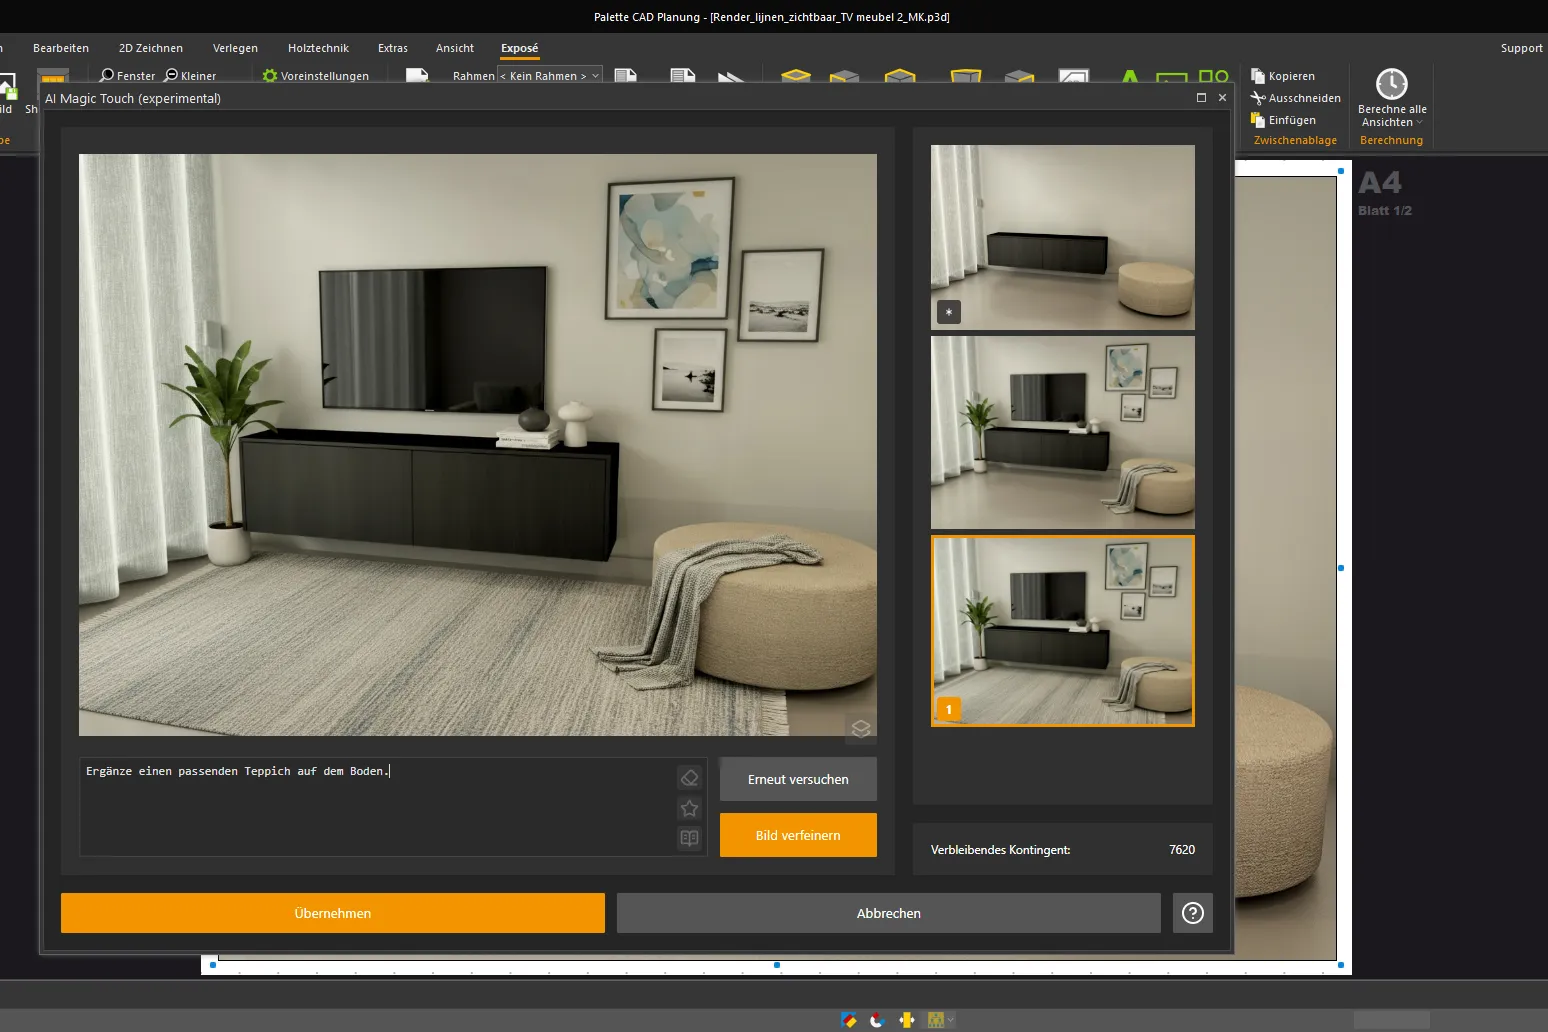Open the 2D Zeichnen tab
The width and height of the screenshot is (1548, 1032).
tap(151, 48)
